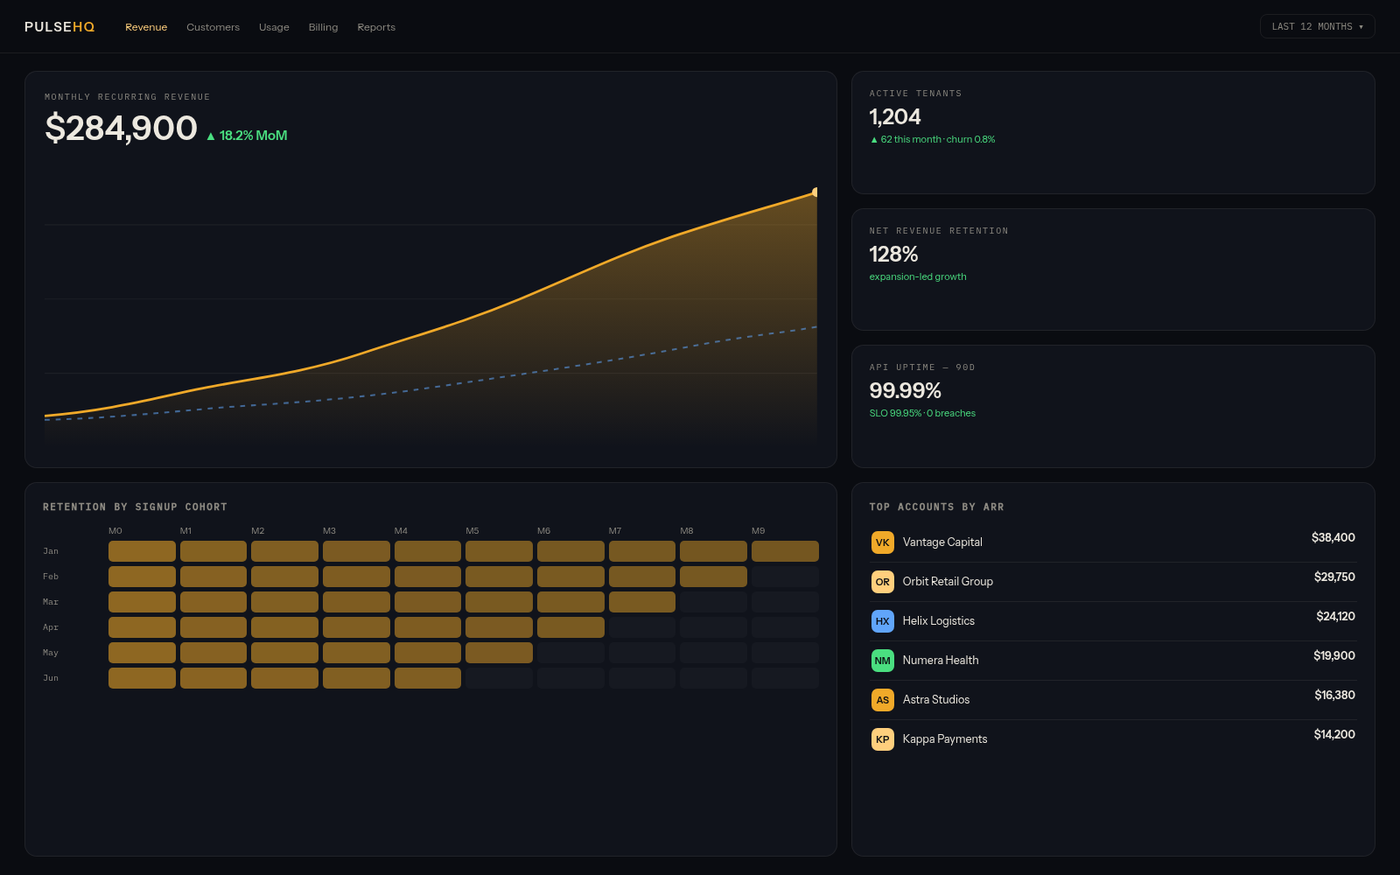
Task: Click the AS avatar for Astra Studios
Action: point(882,700)
